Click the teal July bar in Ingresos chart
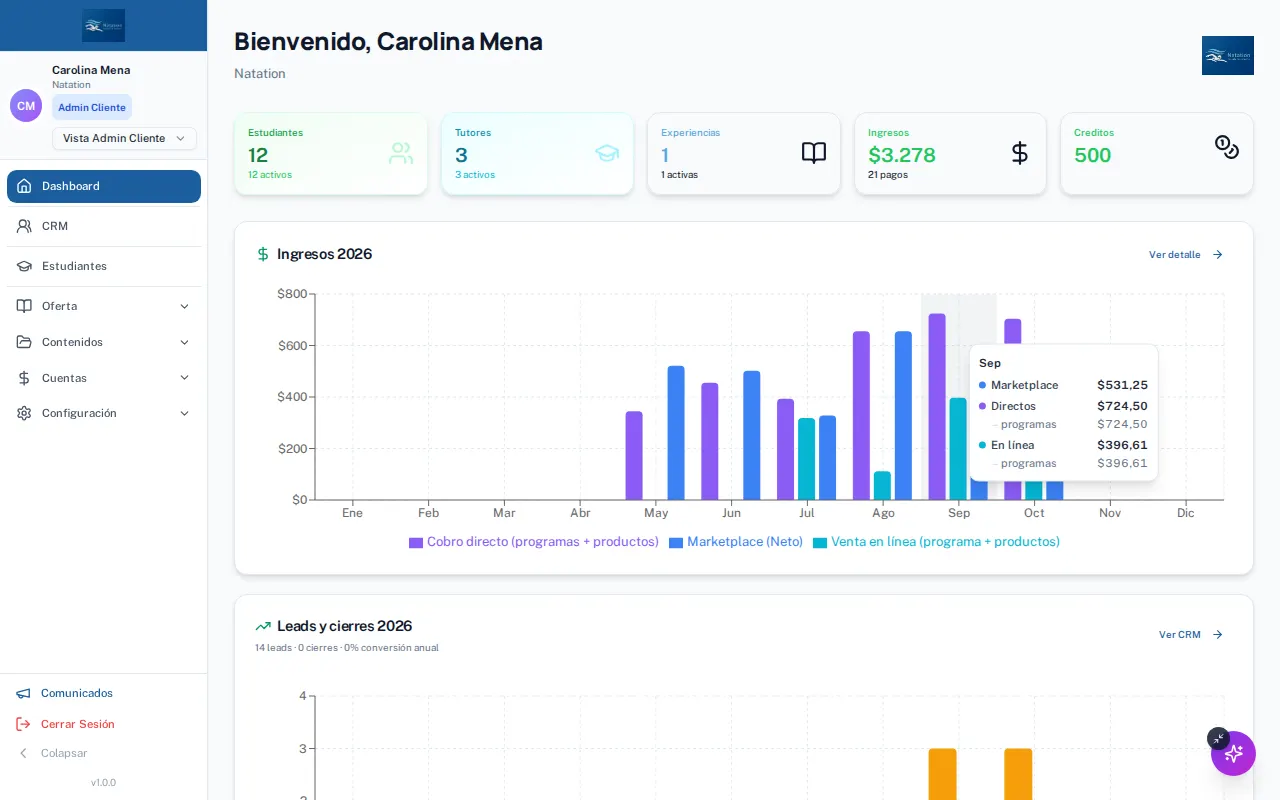Viewport: 1280px width, 800px height. coord(806,459)
